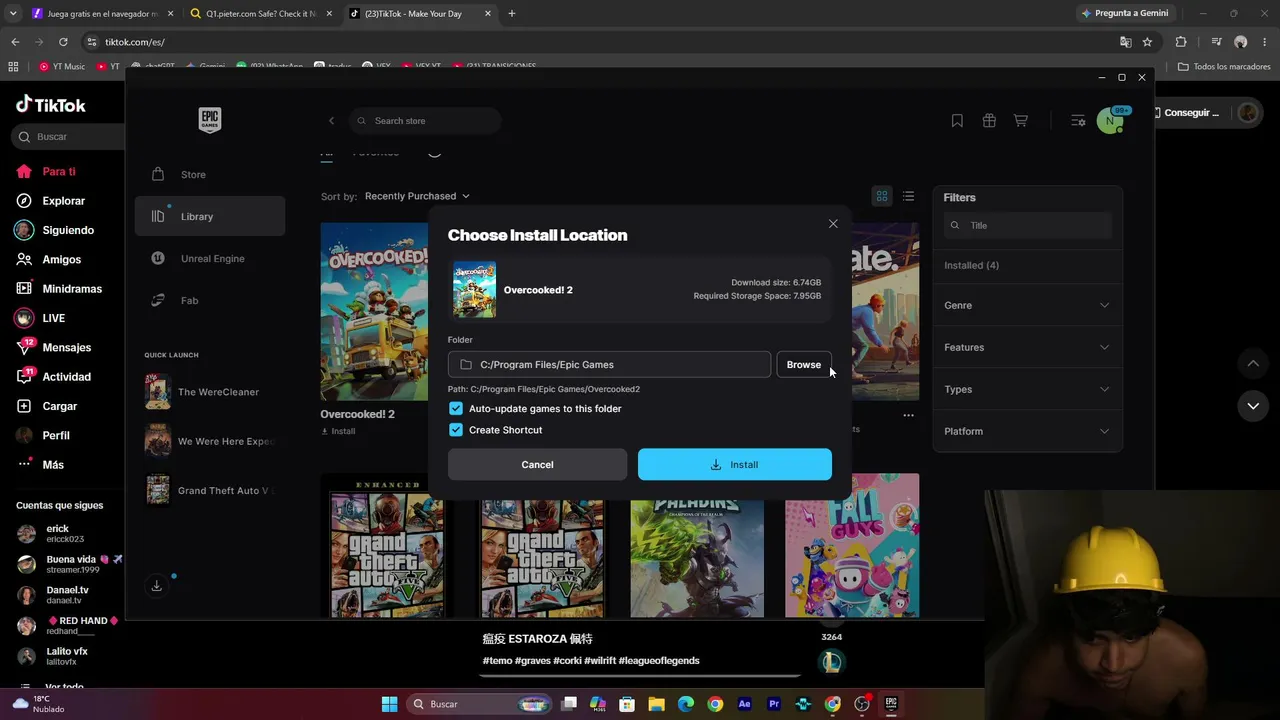Bookmark the TikTok page with the star icon
1280x720 pixels.
[x=1147, y=42]
